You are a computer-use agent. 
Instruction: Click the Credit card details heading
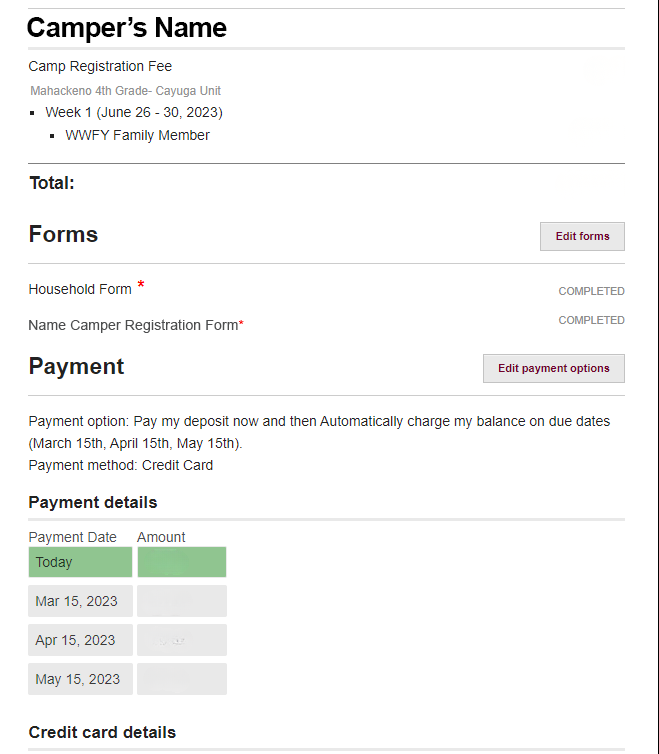102,732
